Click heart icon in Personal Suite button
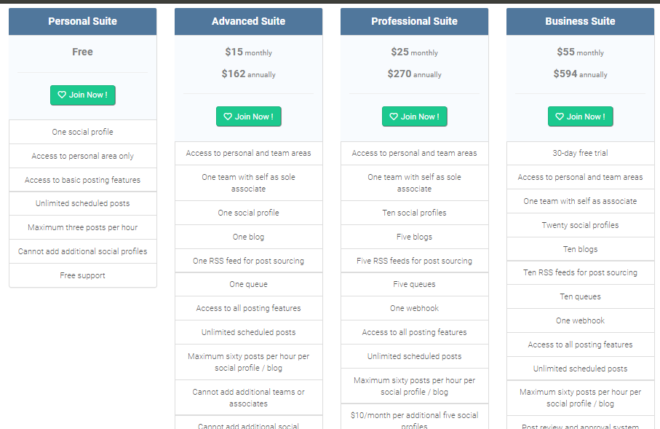660x429 pixels. click(x=62, y=95)
